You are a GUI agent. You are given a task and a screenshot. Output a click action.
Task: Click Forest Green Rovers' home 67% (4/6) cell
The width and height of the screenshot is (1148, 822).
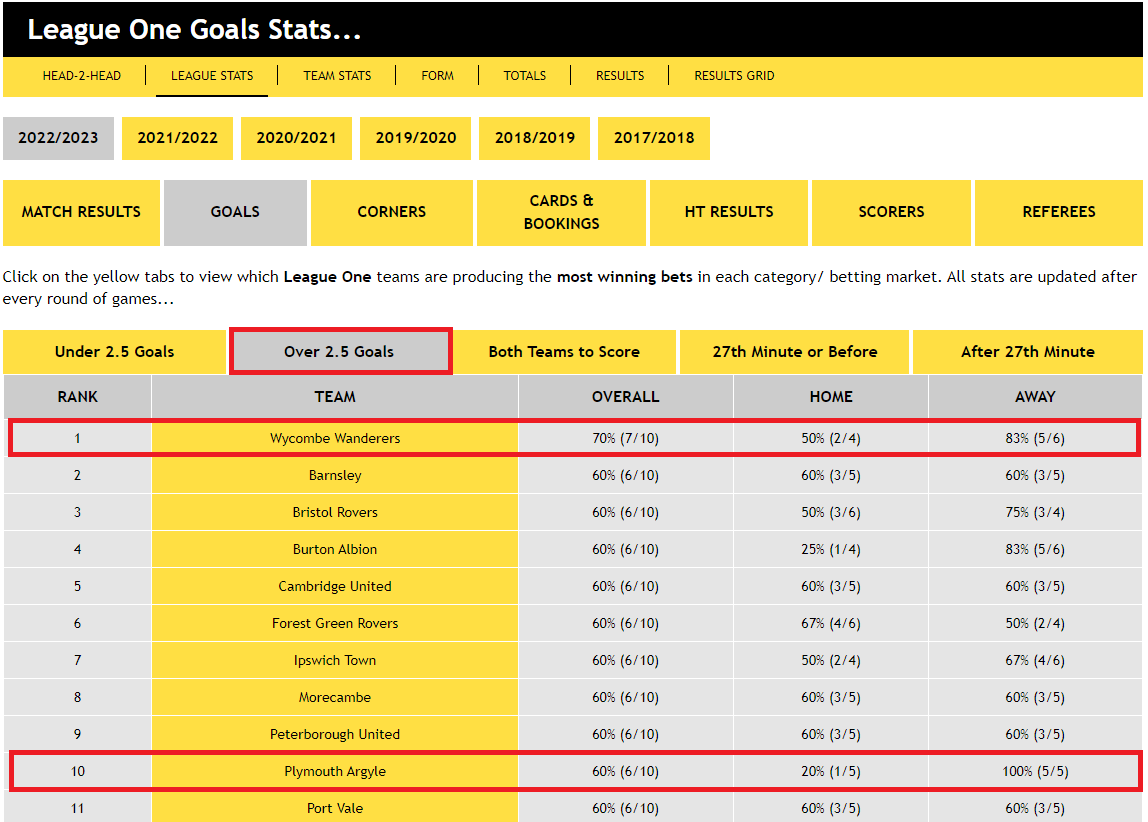831,624
